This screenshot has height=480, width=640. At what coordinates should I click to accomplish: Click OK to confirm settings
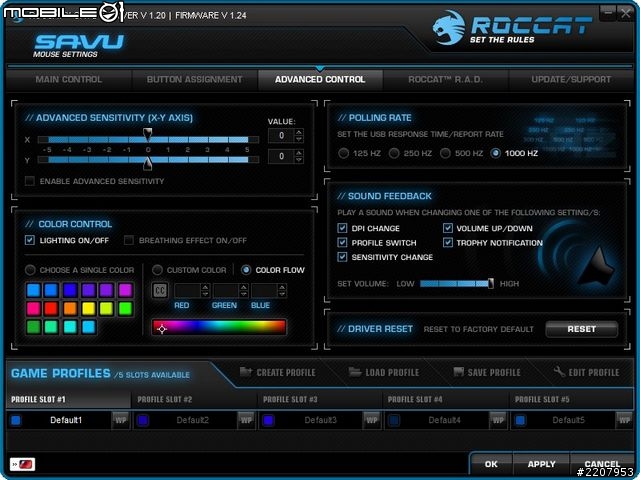click(491, 464)
